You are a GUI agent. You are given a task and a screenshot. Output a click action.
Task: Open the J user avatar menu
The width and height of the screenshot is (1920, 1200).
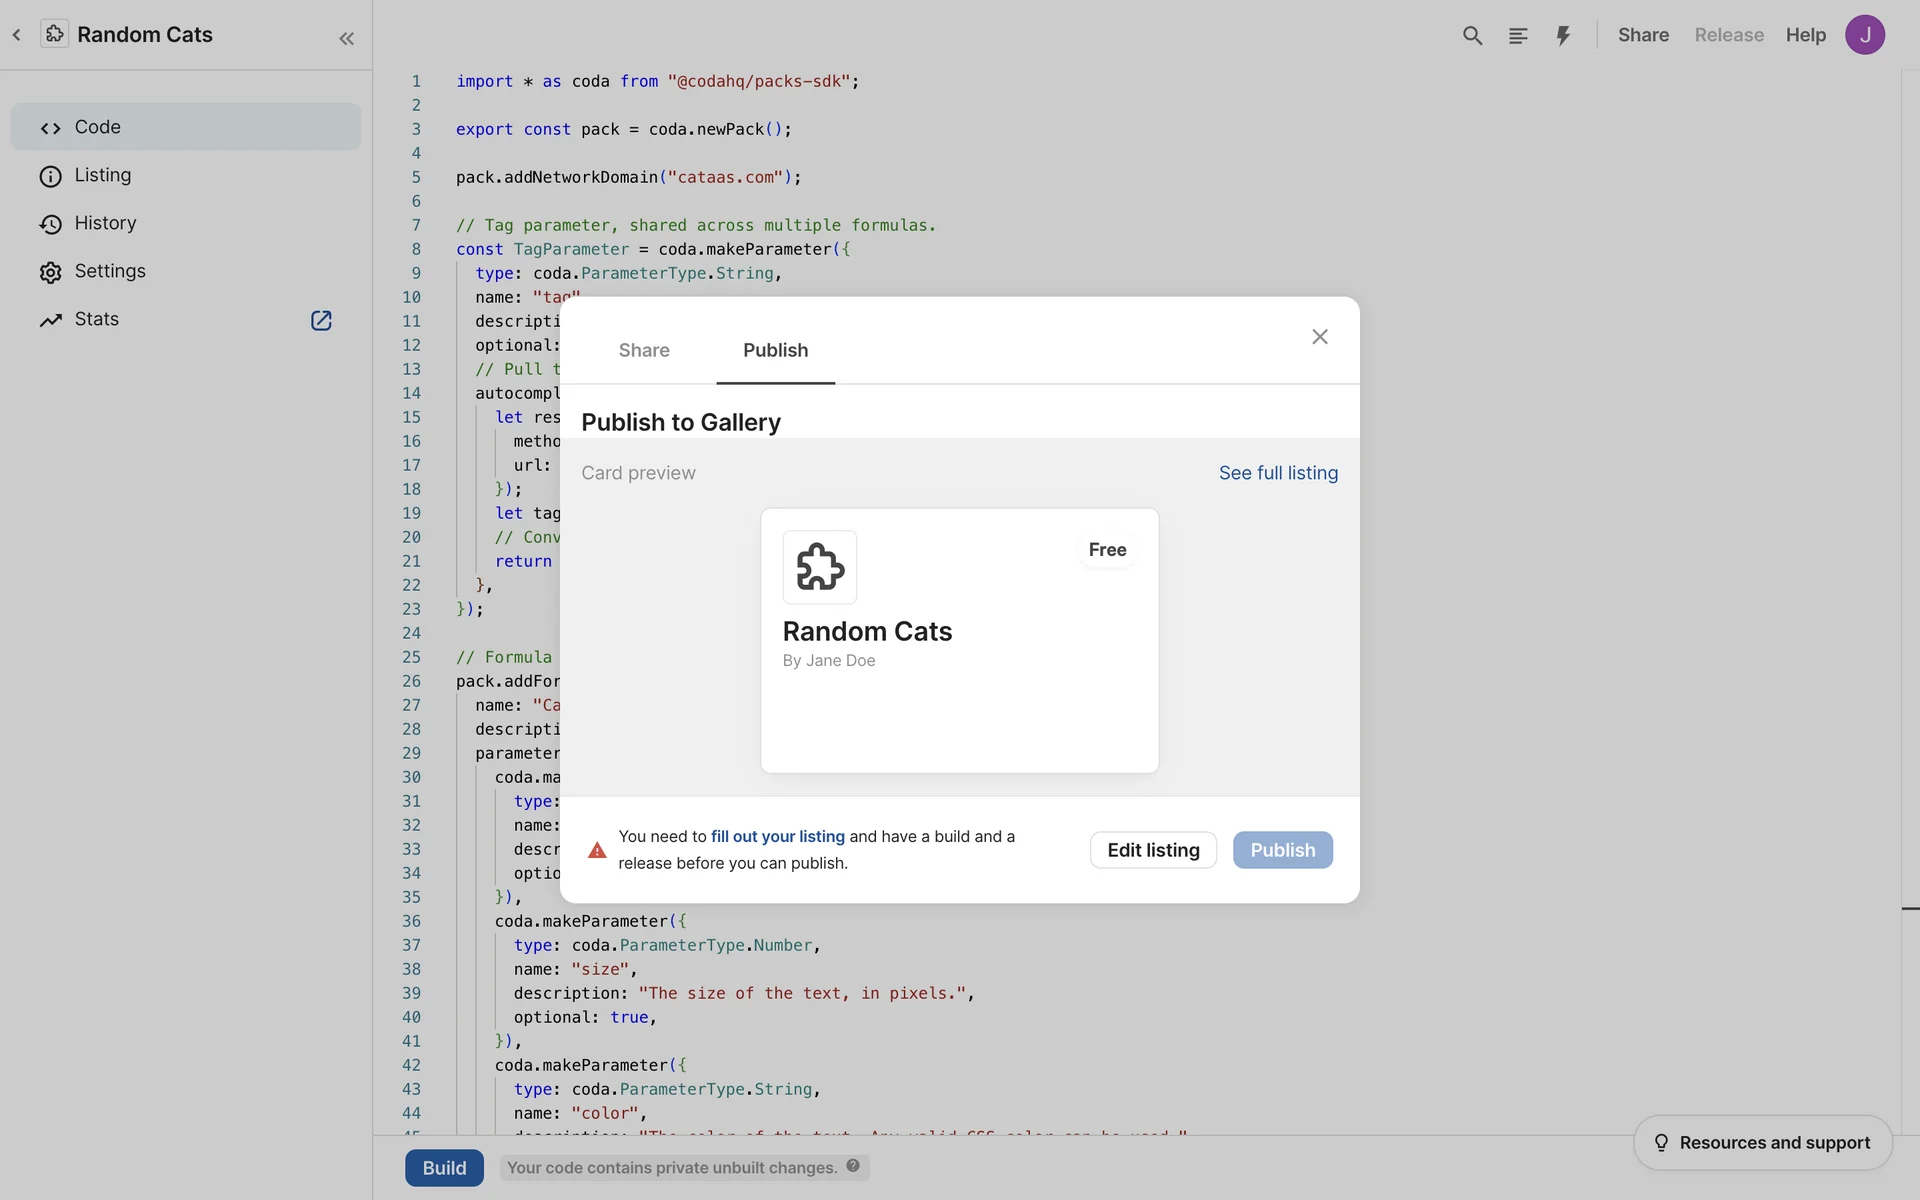pos(1864,35)
